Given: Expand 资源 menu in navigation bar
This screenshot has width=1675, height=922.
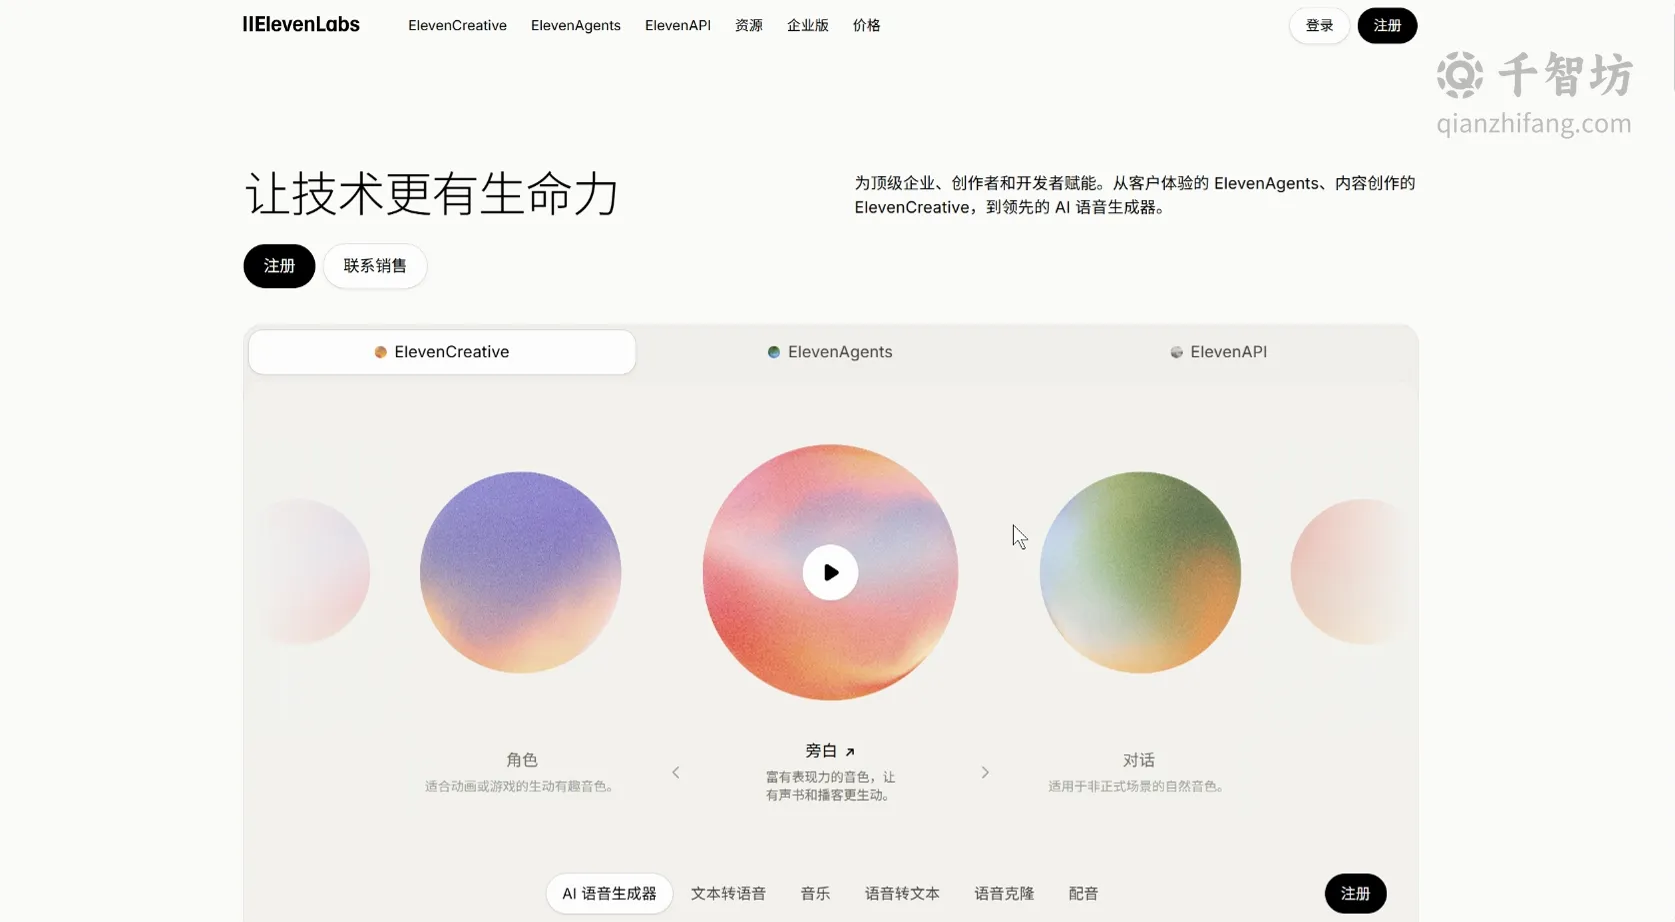Looking at the screenshot, I should click(749, 25).
